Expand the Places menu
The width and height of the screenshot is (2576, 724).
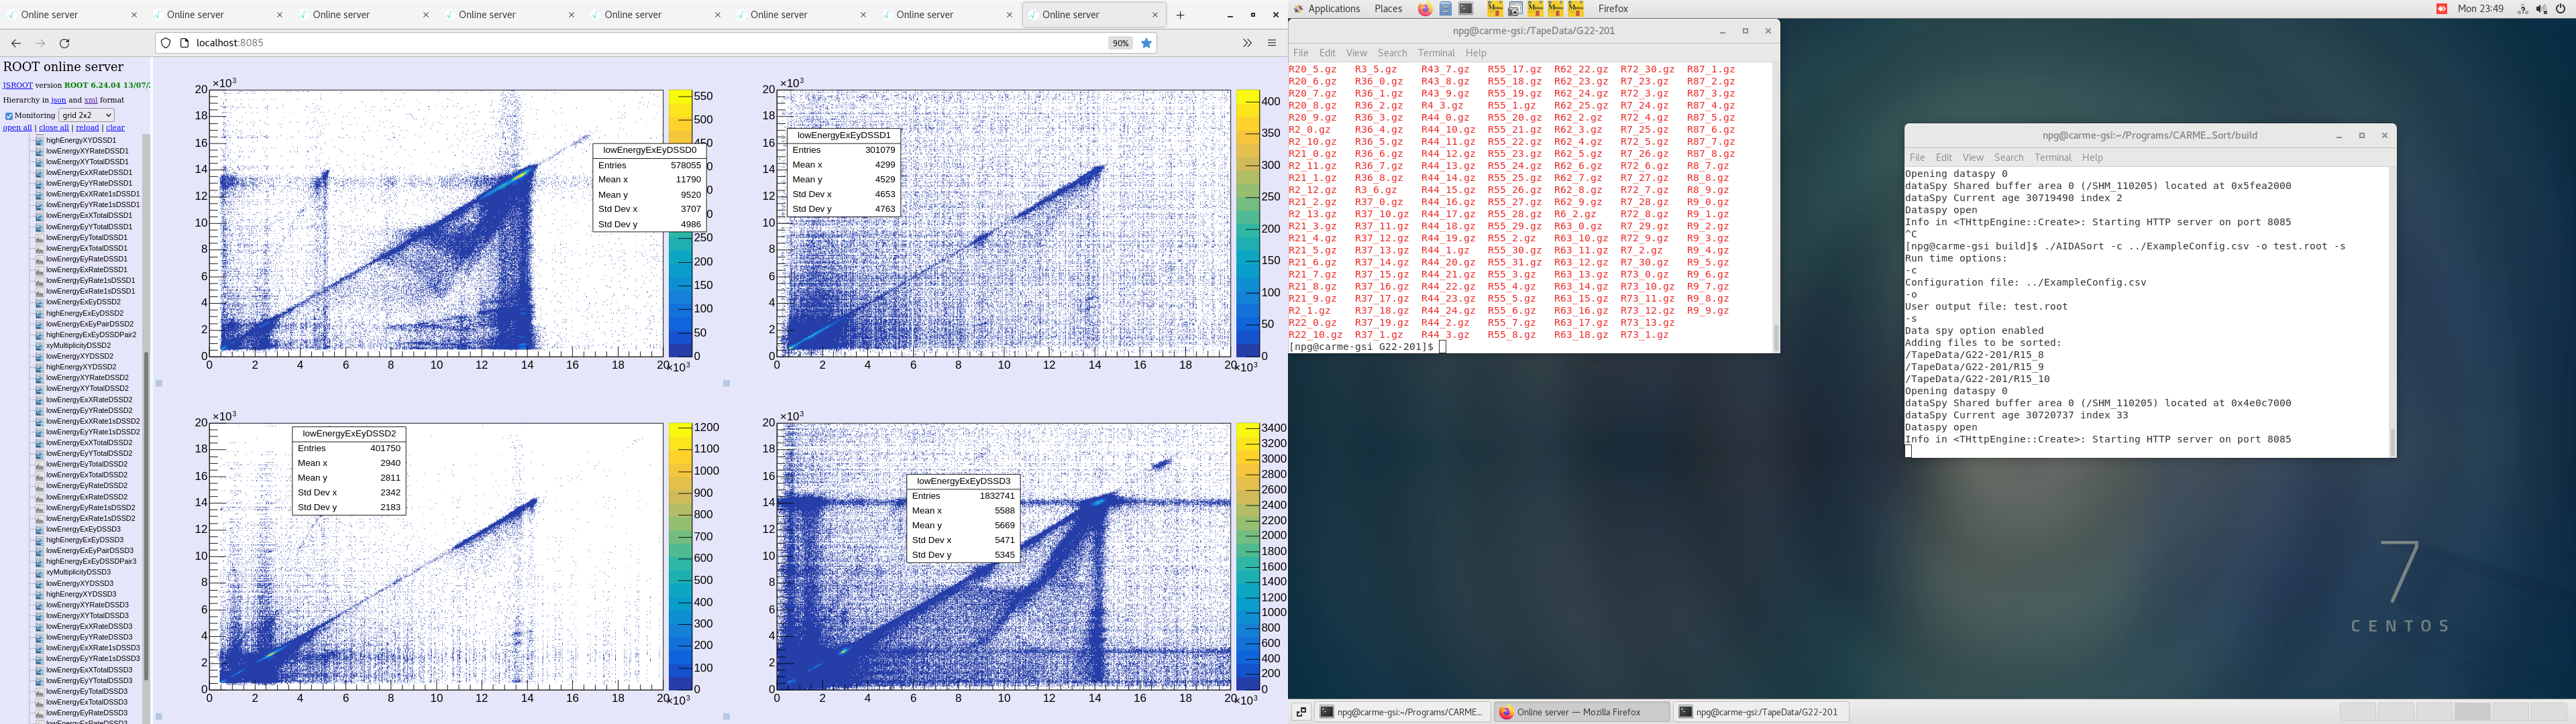tap(1388, 9)
